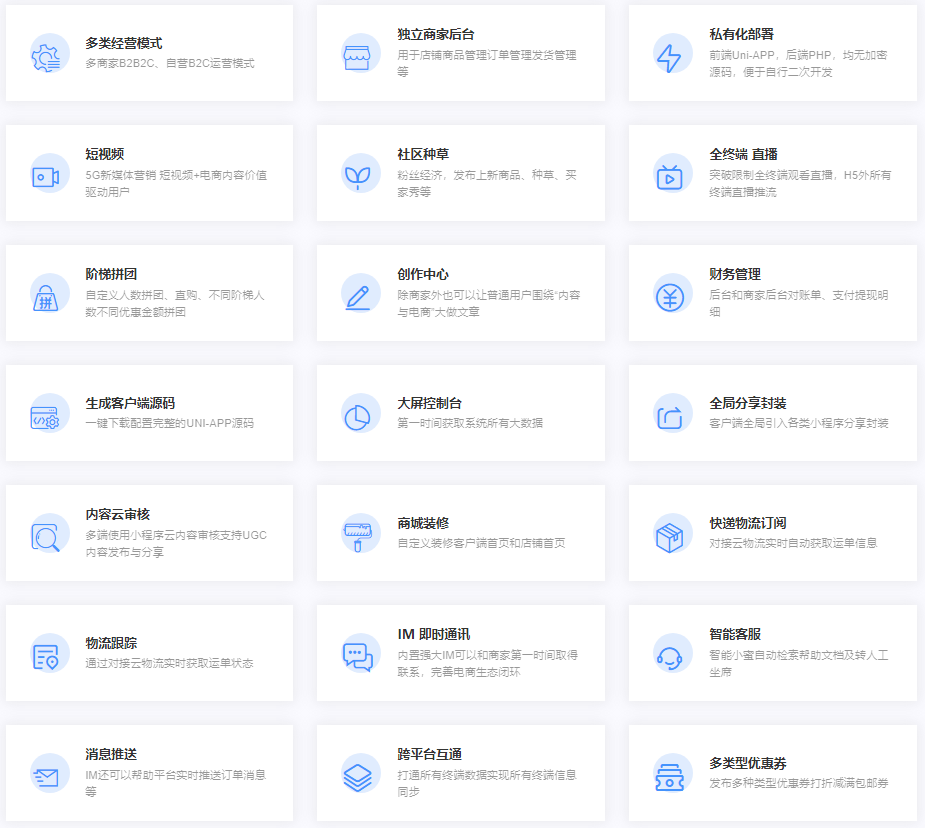This screenshot has width=925, height=828.
Task: Click the description 自定义装修客户端首页和店铺首页
Action: [481, 543]
